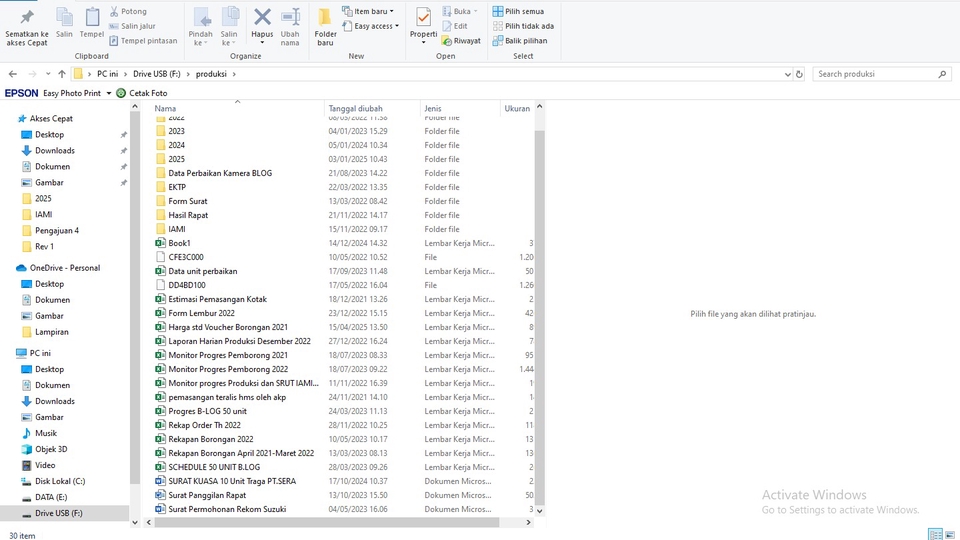Create a new folder with Folder baru

pos(326,27)
